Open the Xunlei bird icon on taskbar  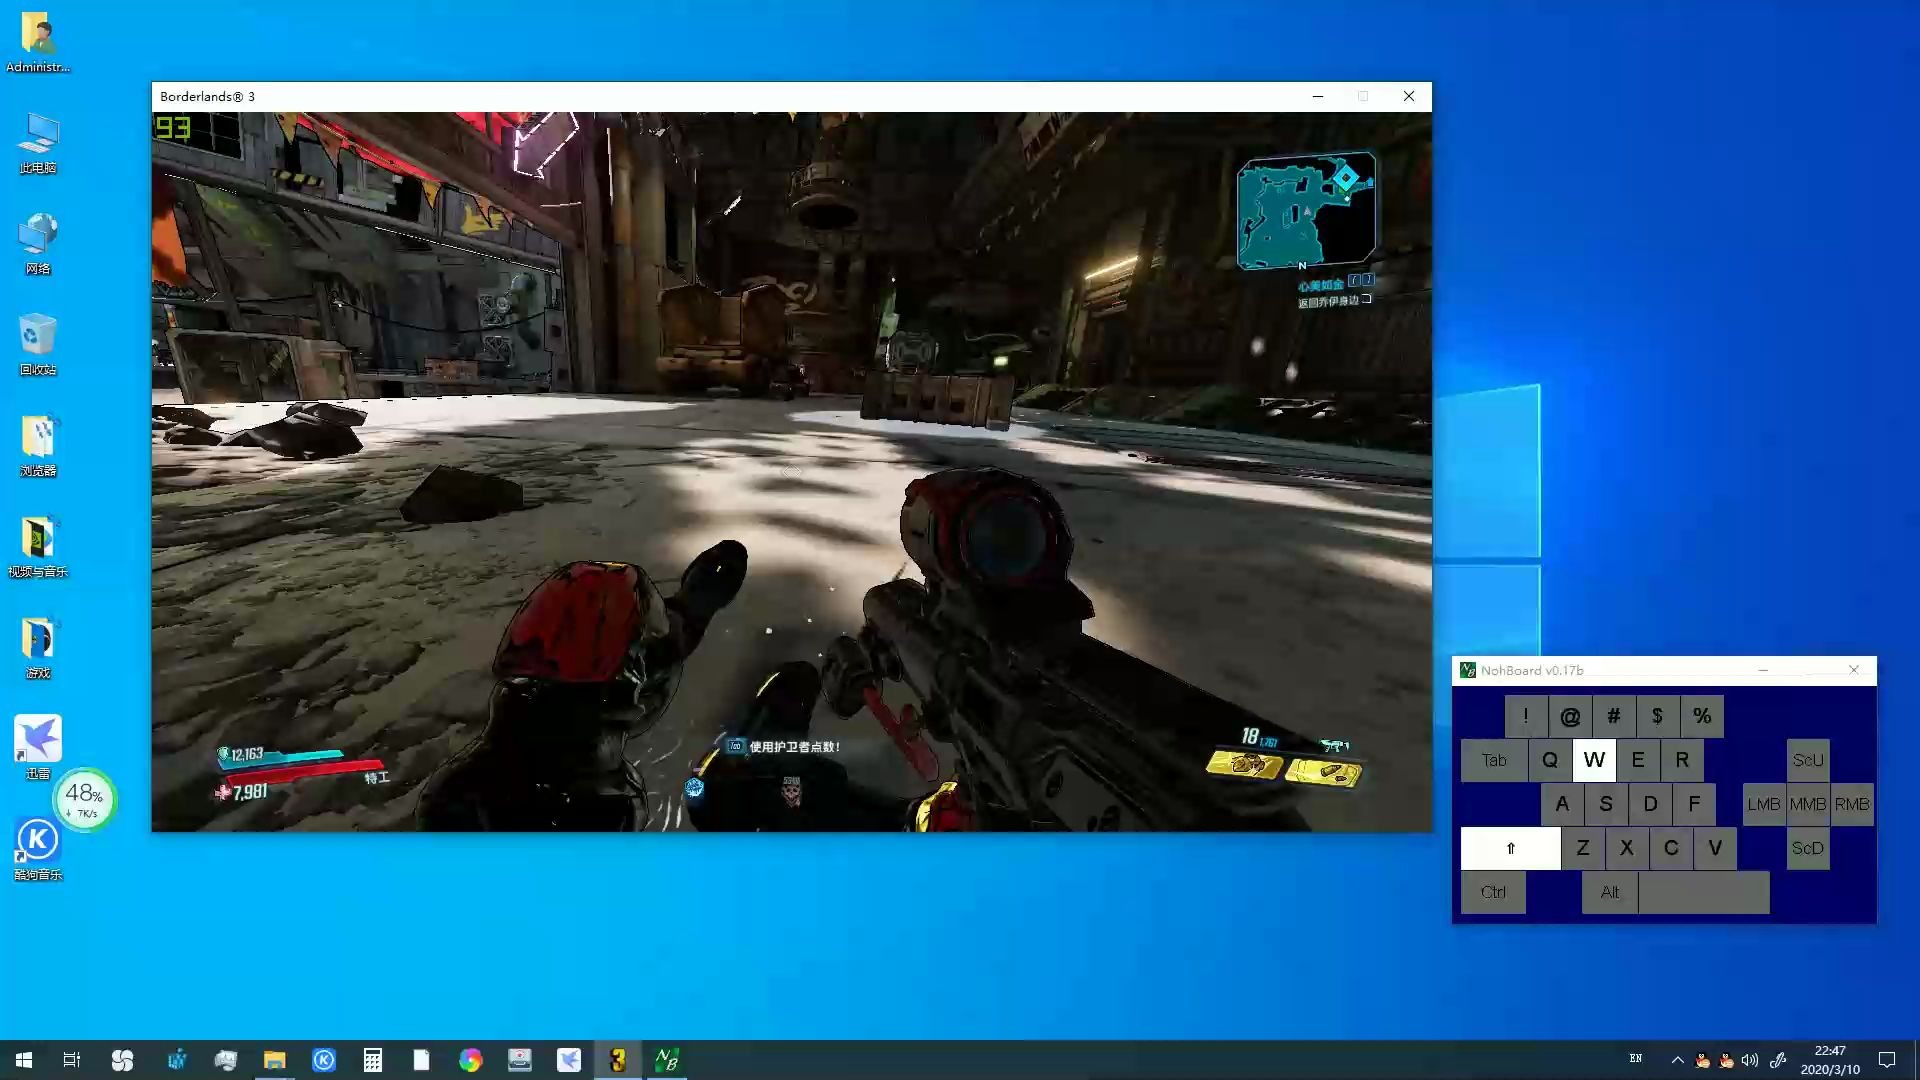point(569,1060)
